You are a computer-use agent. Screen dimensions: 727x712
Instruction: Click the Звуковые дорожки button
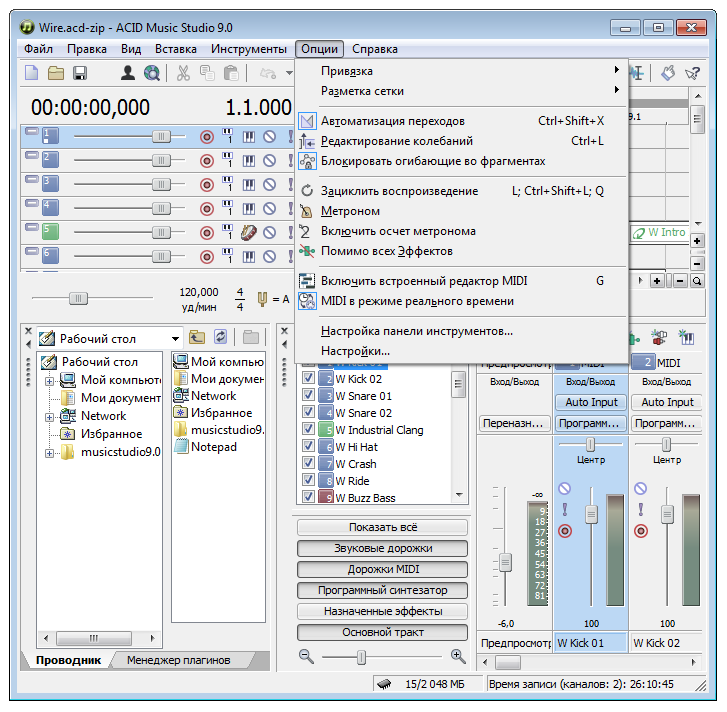coord(383,548)
